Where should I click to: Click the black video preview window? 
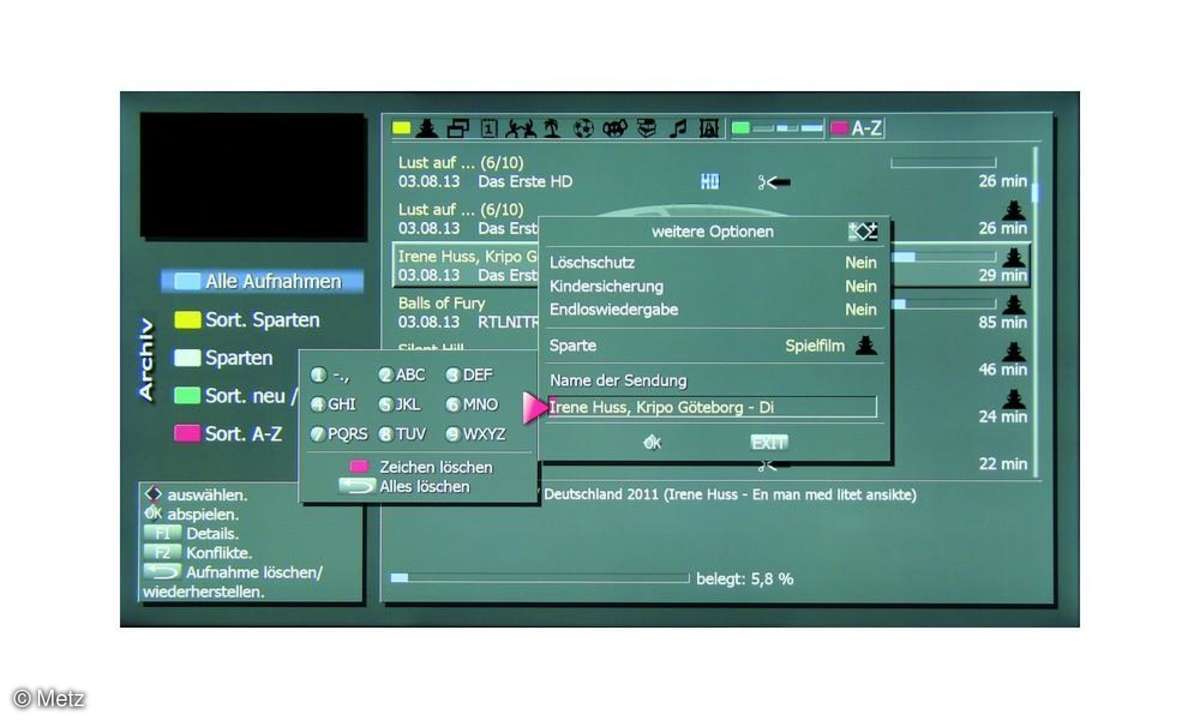click(x=252, y=176)
